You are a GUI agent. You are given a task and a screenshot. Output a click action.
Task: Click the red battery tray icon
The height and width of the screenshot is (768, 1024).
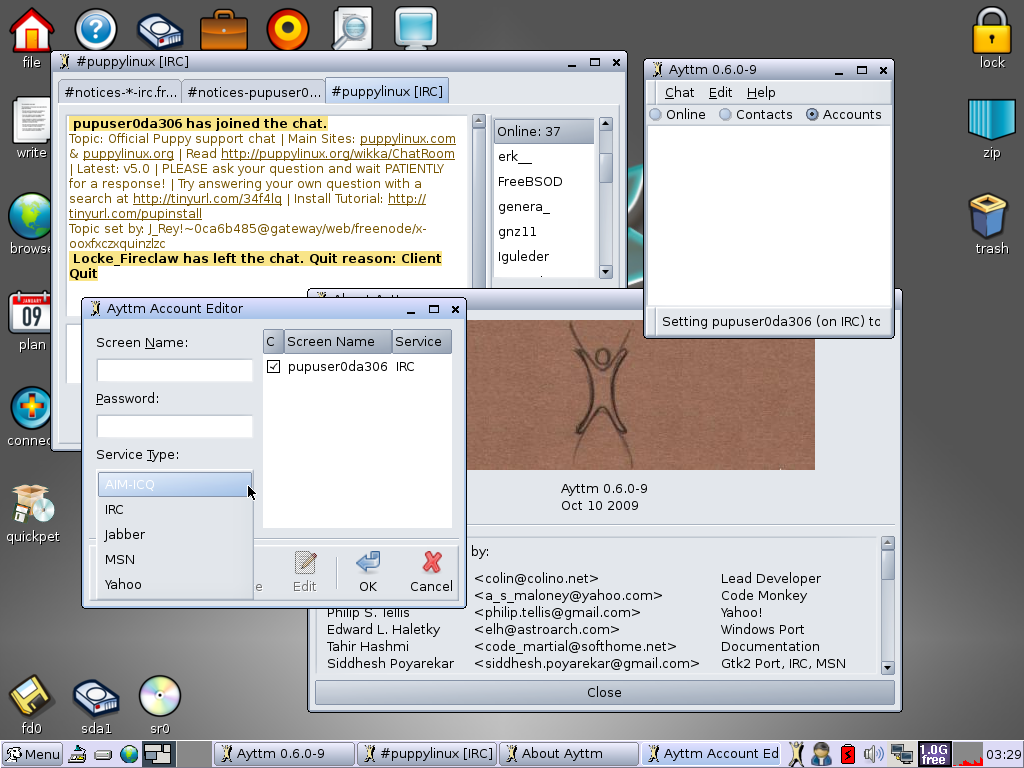click(848, 754)
